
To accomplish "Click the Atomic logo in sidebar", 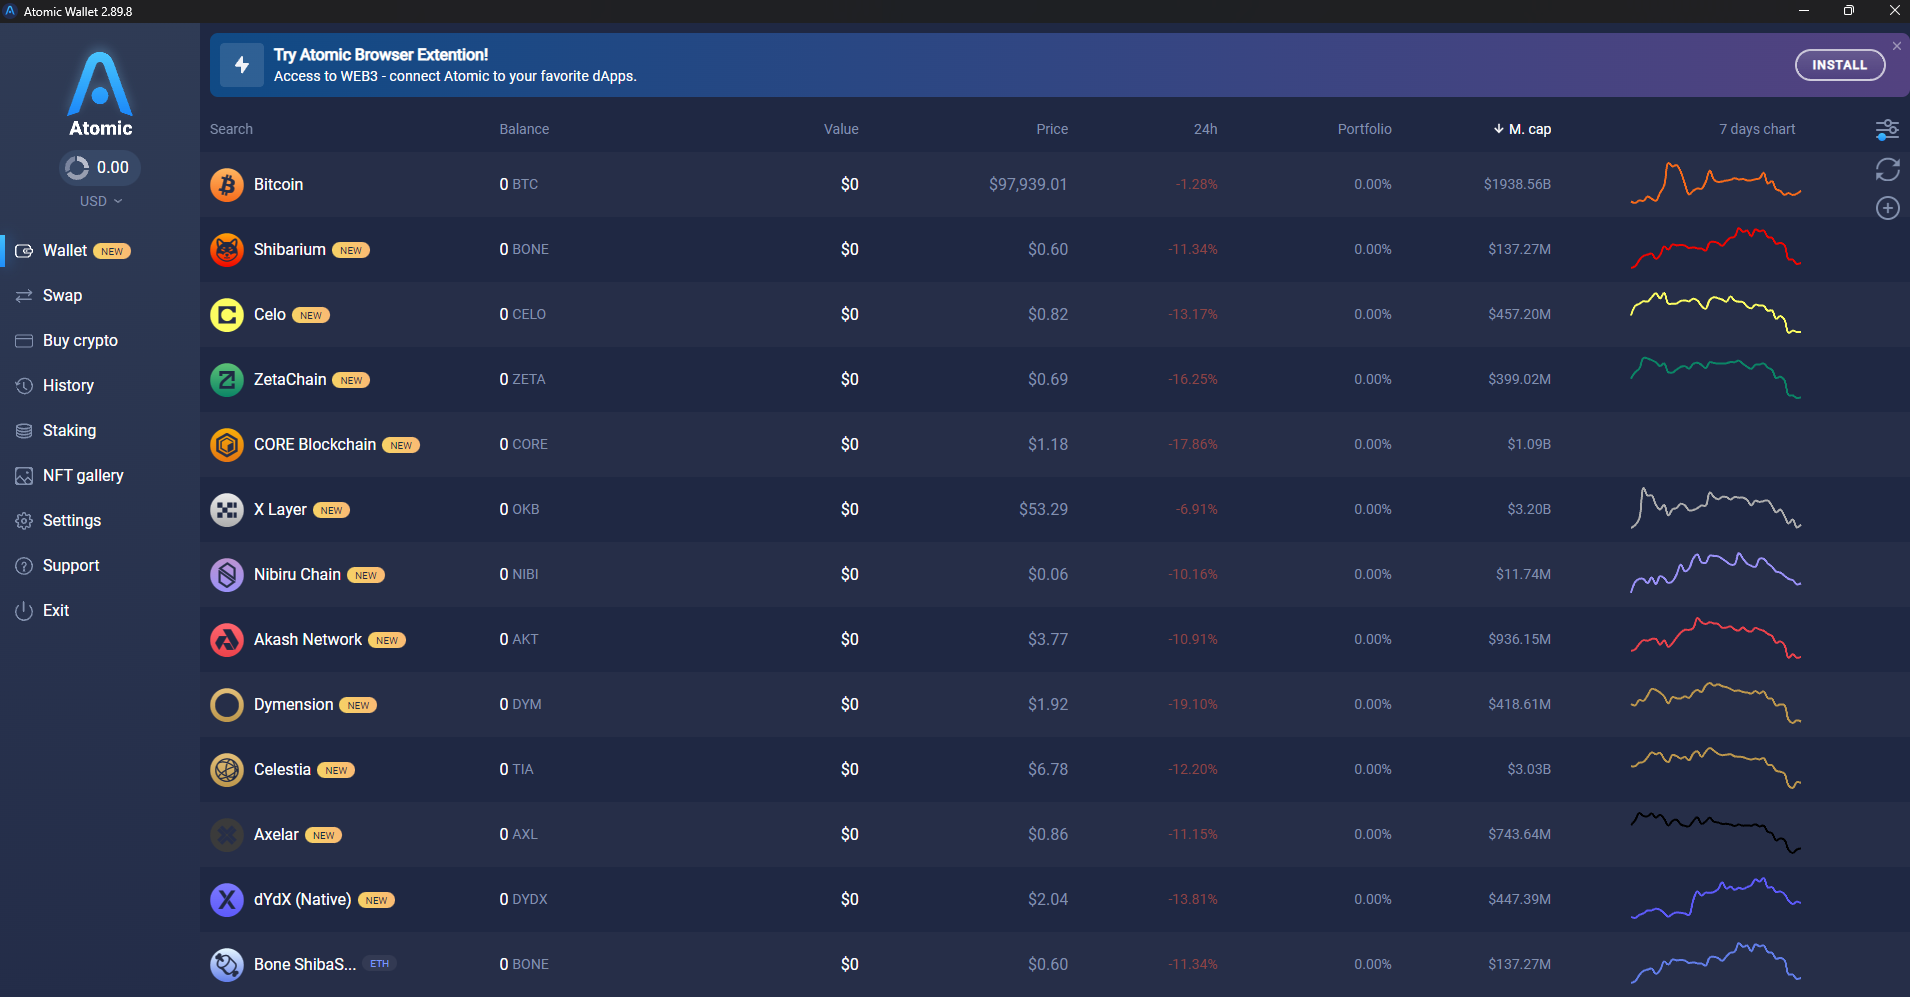I will [100, 94].
